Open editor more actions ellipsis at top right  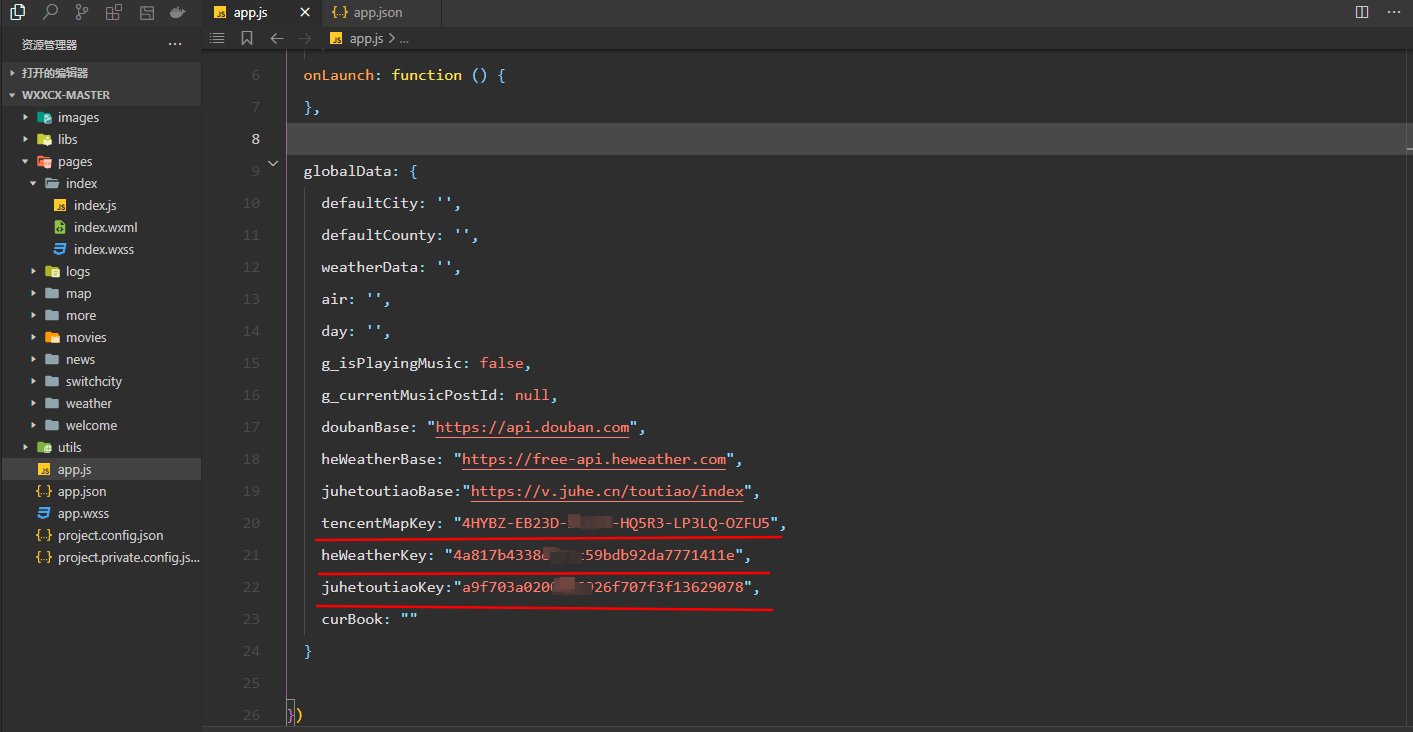(x=1393, y=12)
